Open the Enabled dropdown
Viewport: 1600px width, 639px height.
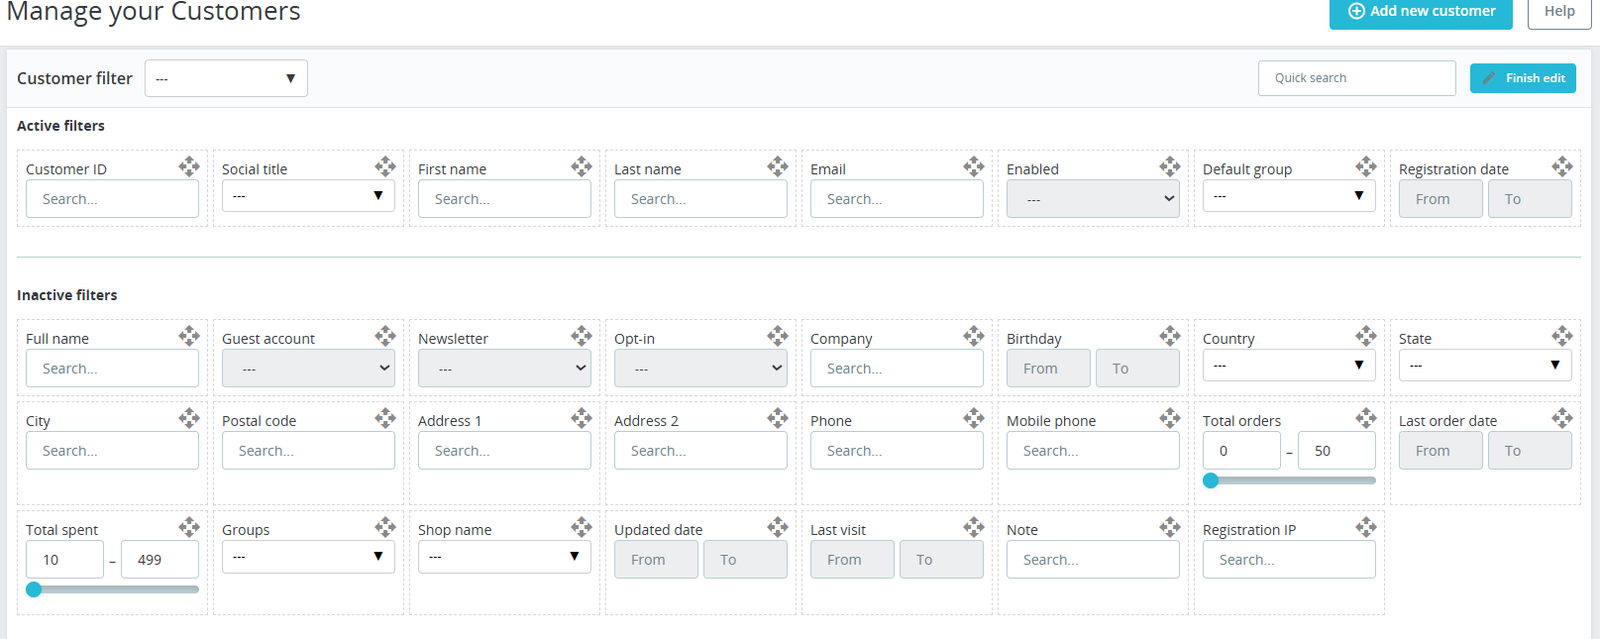[x=1093, y=199]
